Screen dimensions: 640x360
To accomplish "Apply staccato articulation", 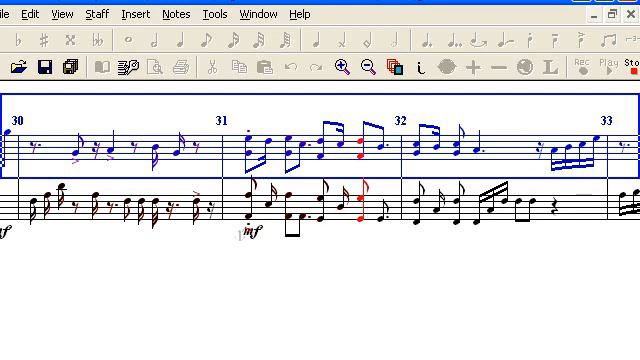I will pyautogui.click(x=530, y=40).
